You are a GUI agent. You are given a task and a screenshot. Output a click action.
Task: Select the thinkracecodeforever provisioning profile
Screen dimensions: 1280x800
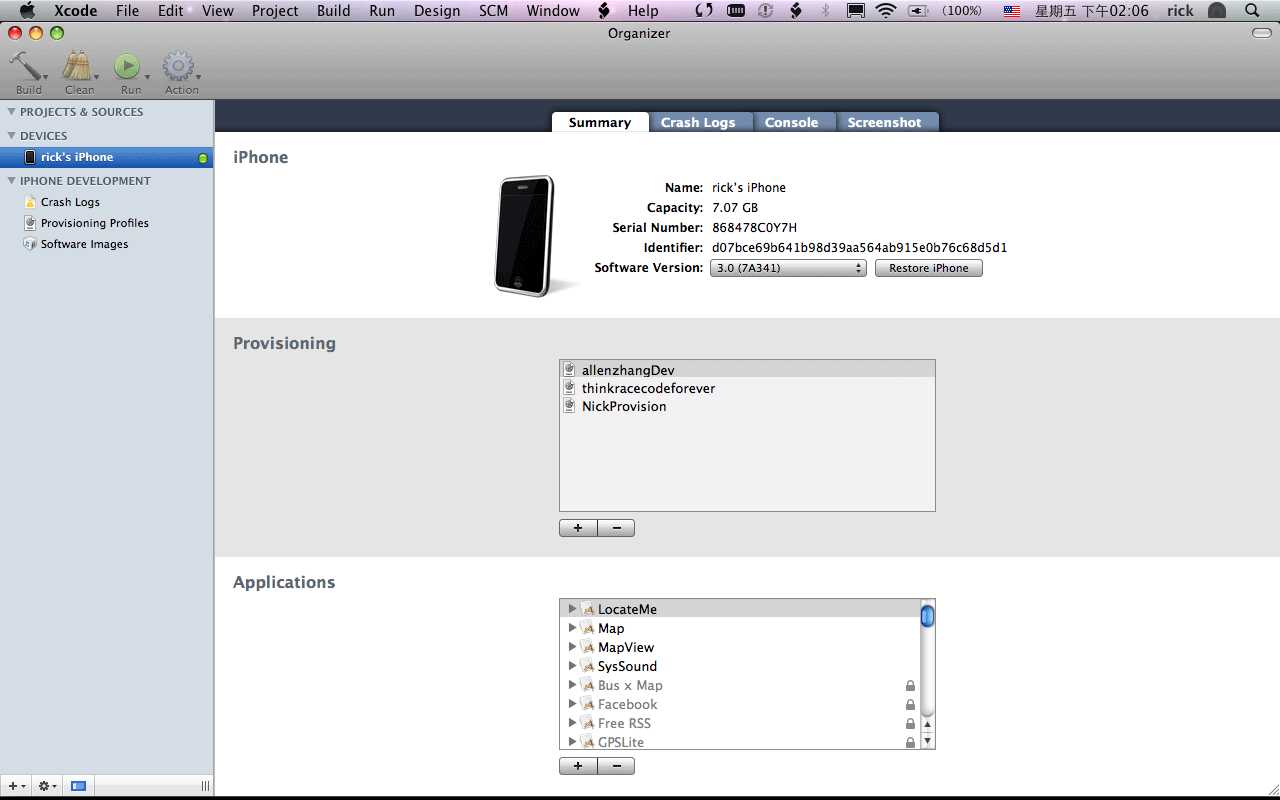click(x=747, y=388)
